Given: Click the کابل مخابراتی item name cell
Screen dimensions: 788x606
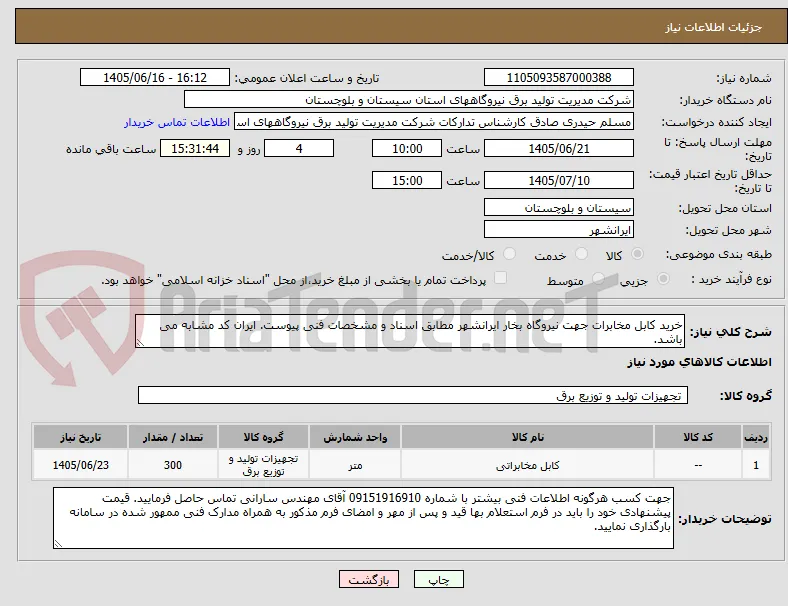Looking at the screenshot, I should [527, 465].
